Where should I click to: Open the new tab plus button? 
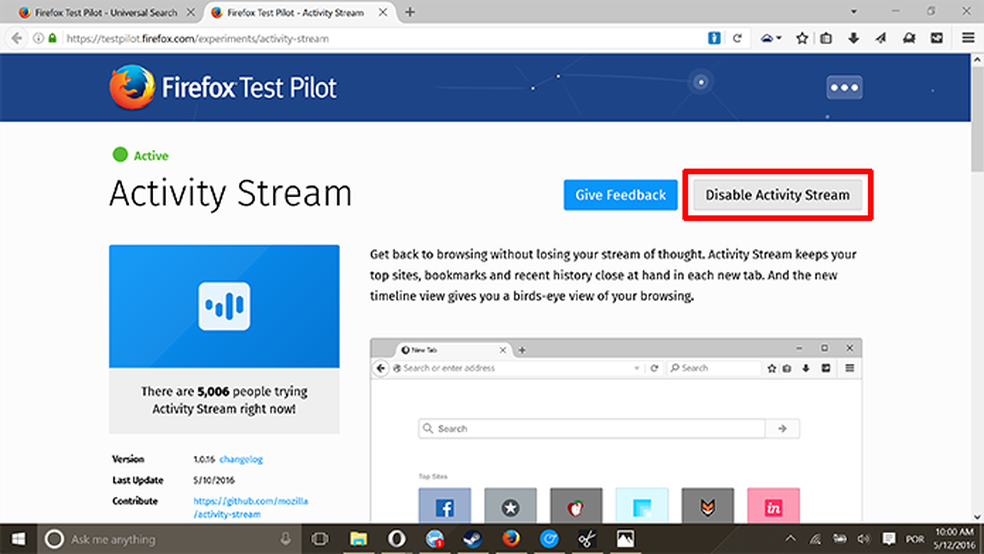pos(410,12)
